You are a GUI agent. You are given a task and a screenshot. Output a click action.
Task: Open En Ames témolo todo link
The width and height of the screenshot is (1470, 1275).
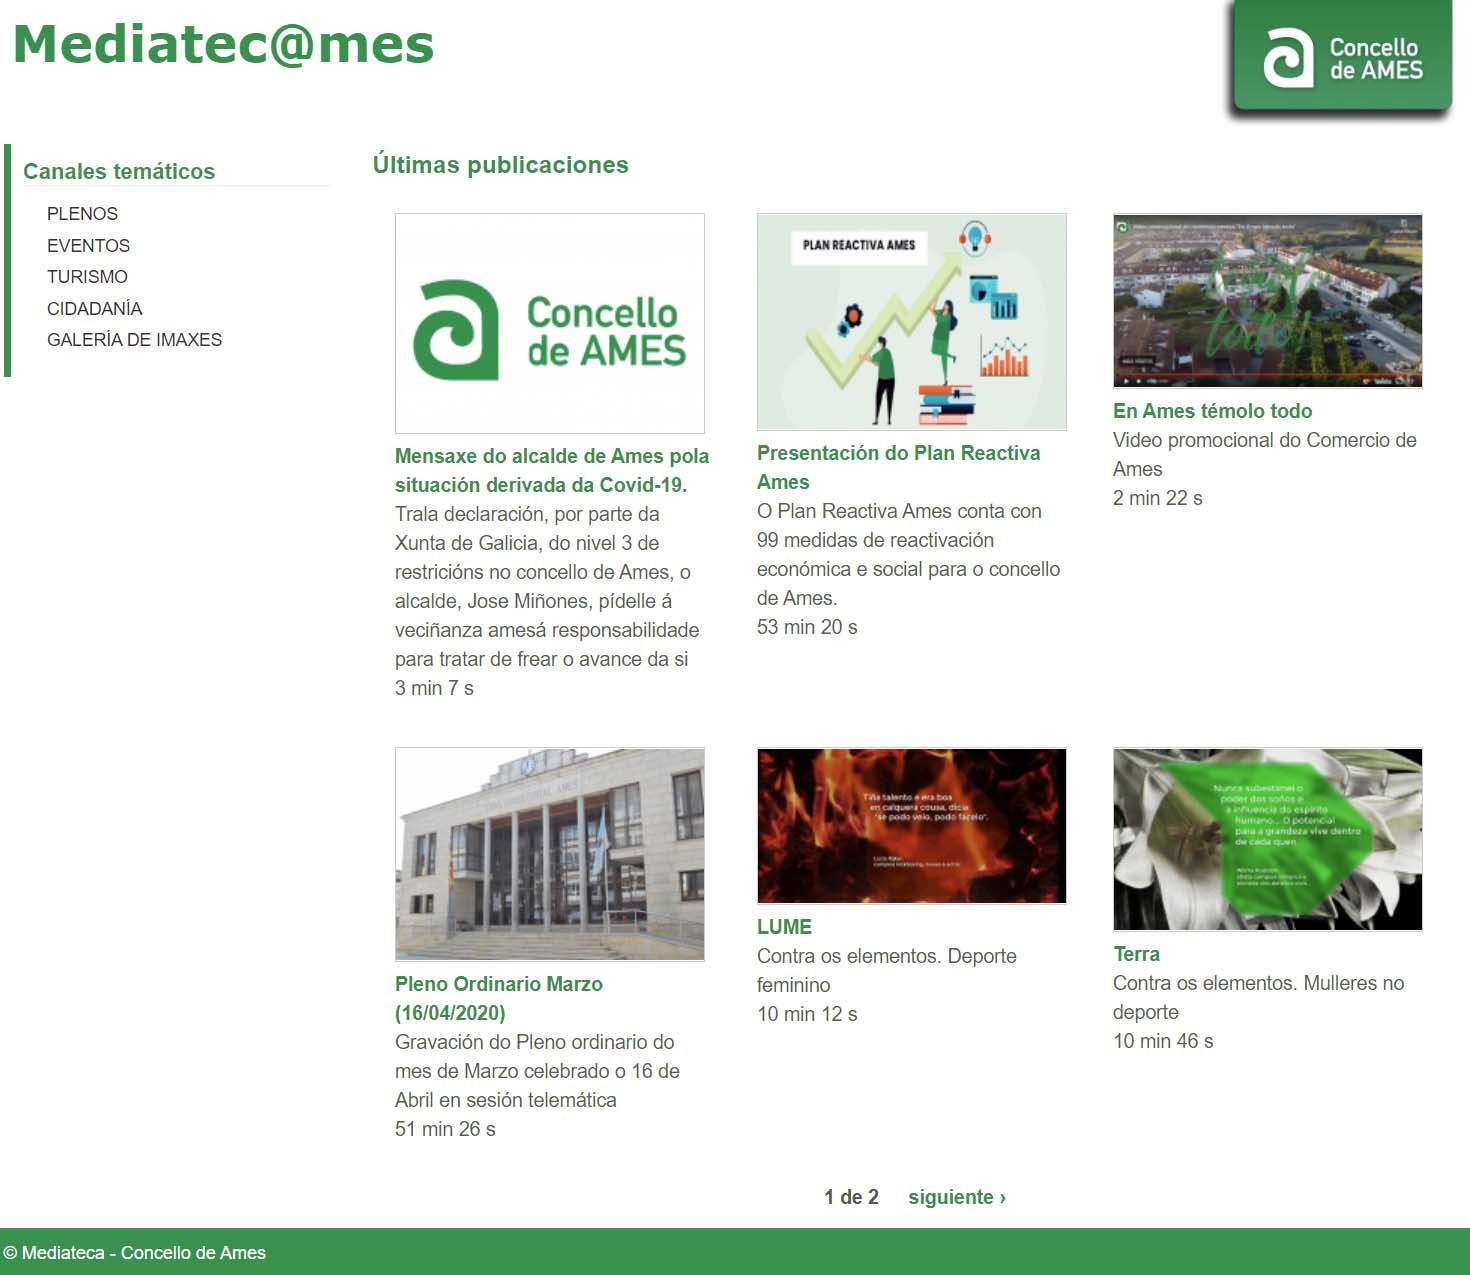[1212, 411]
